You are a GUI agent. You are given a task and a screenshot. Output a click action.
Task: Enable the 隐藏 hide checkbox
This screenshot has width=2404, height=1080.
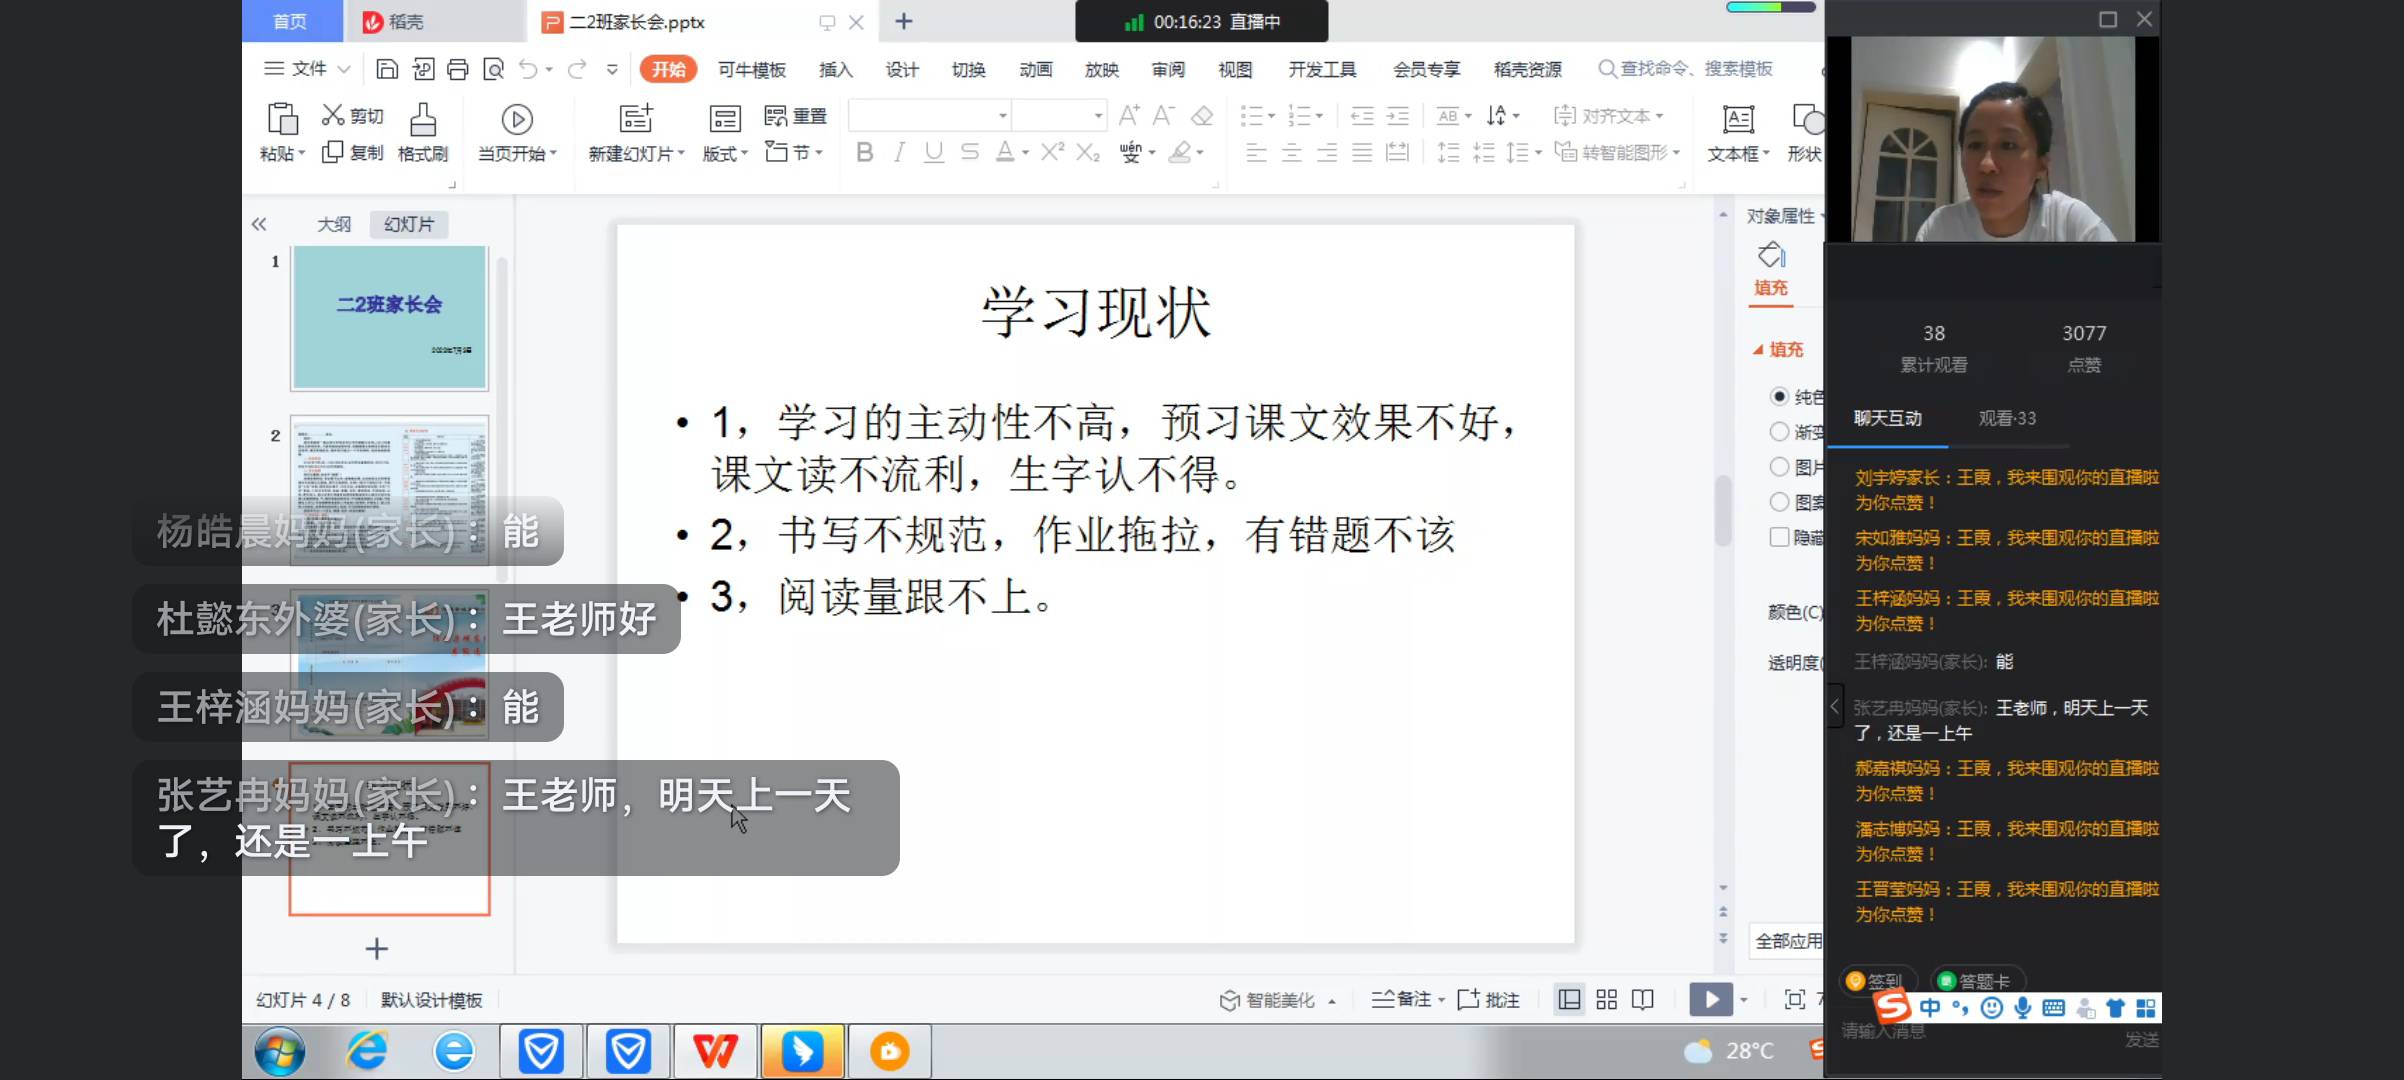pos(1780,537)
